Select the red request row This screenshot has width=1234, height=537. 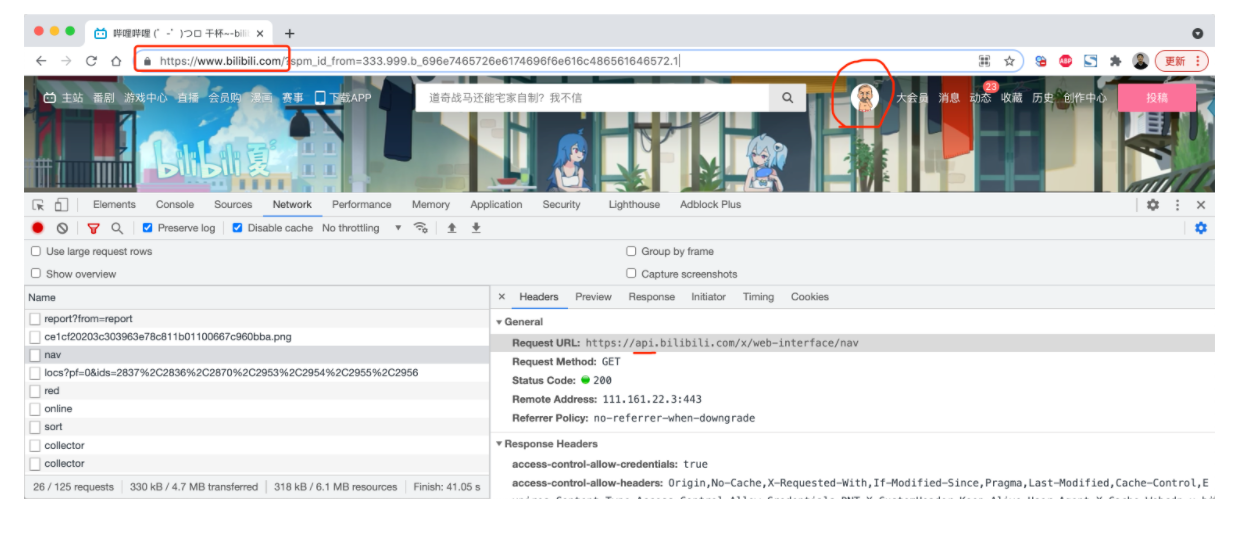[x=257, y=391]
